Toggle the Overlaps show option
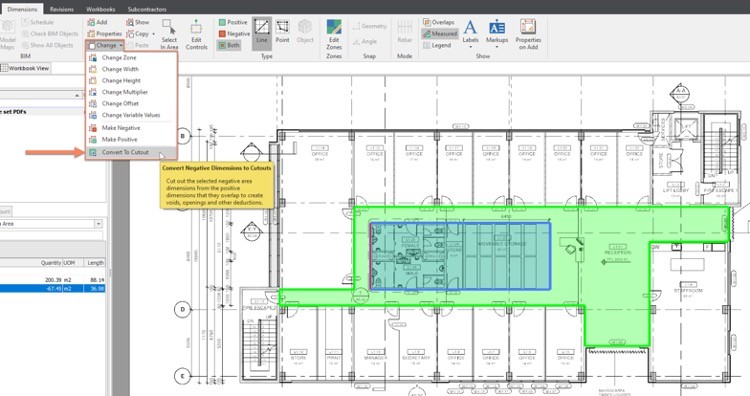Viewport: 750px width, 396px height. [x=439, y=22]
